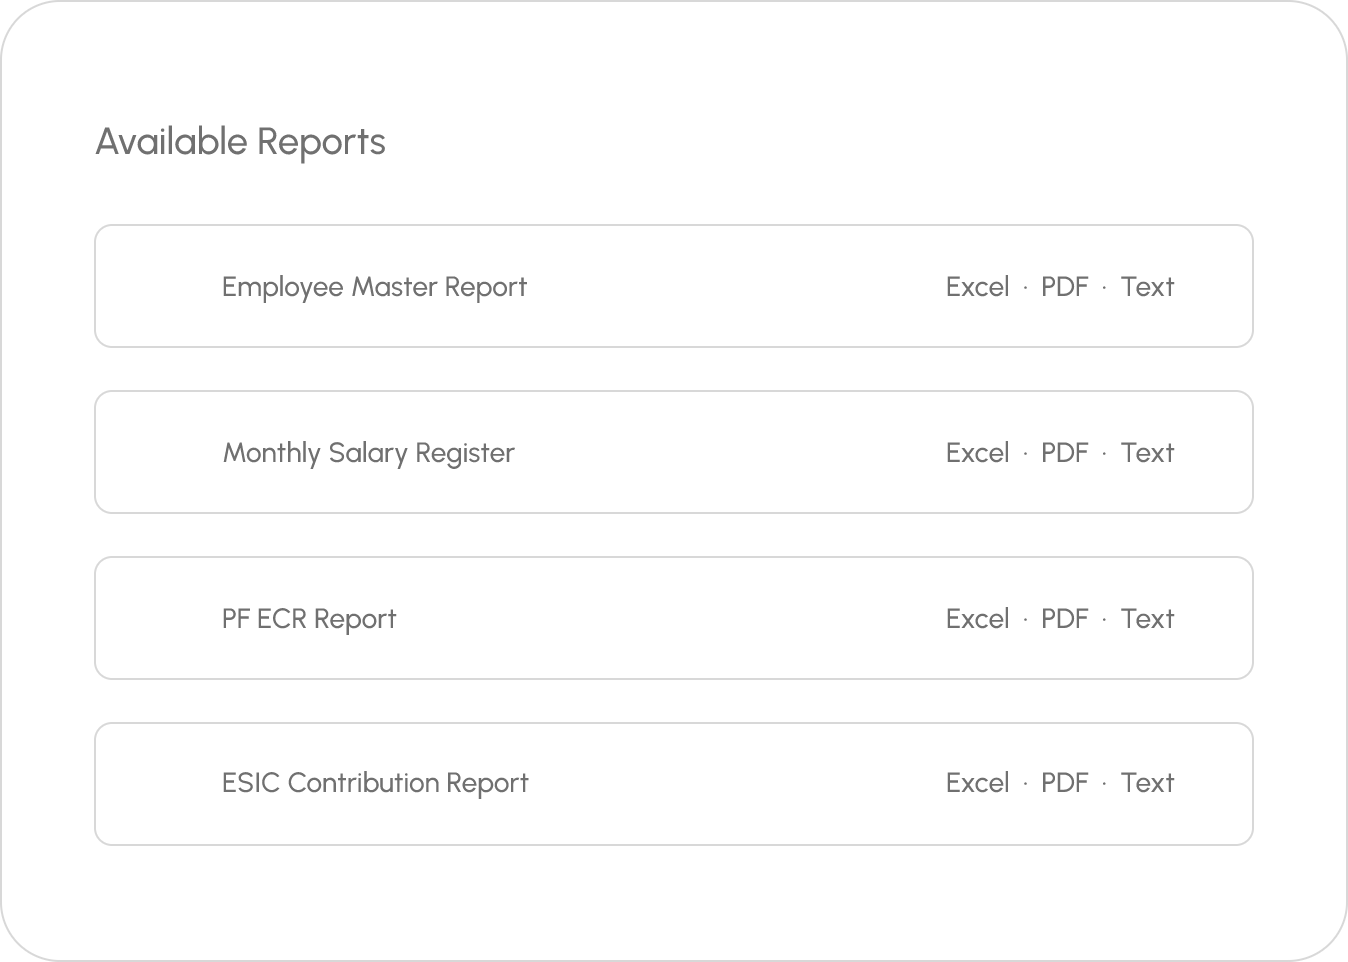
Task: Download Employee Master Report as Excel
Action: [977, 287]
